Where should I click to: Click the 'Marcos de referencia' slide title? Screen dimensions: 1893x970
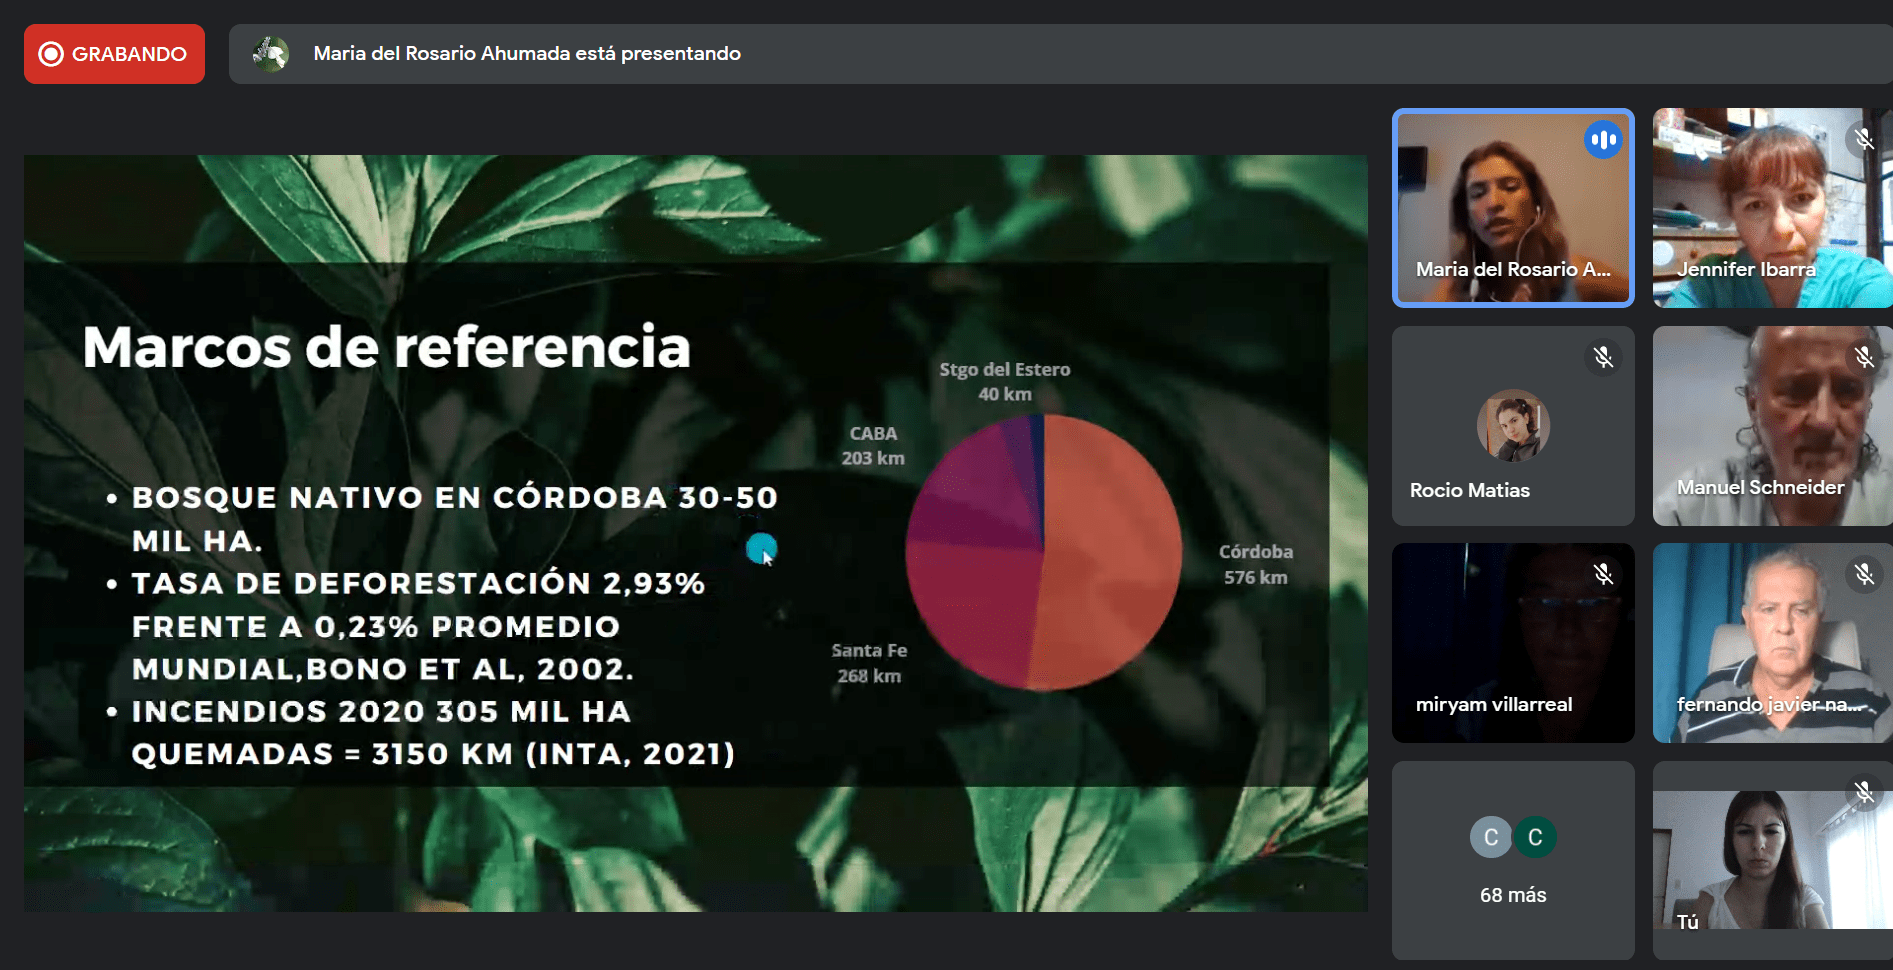[387, 347]
